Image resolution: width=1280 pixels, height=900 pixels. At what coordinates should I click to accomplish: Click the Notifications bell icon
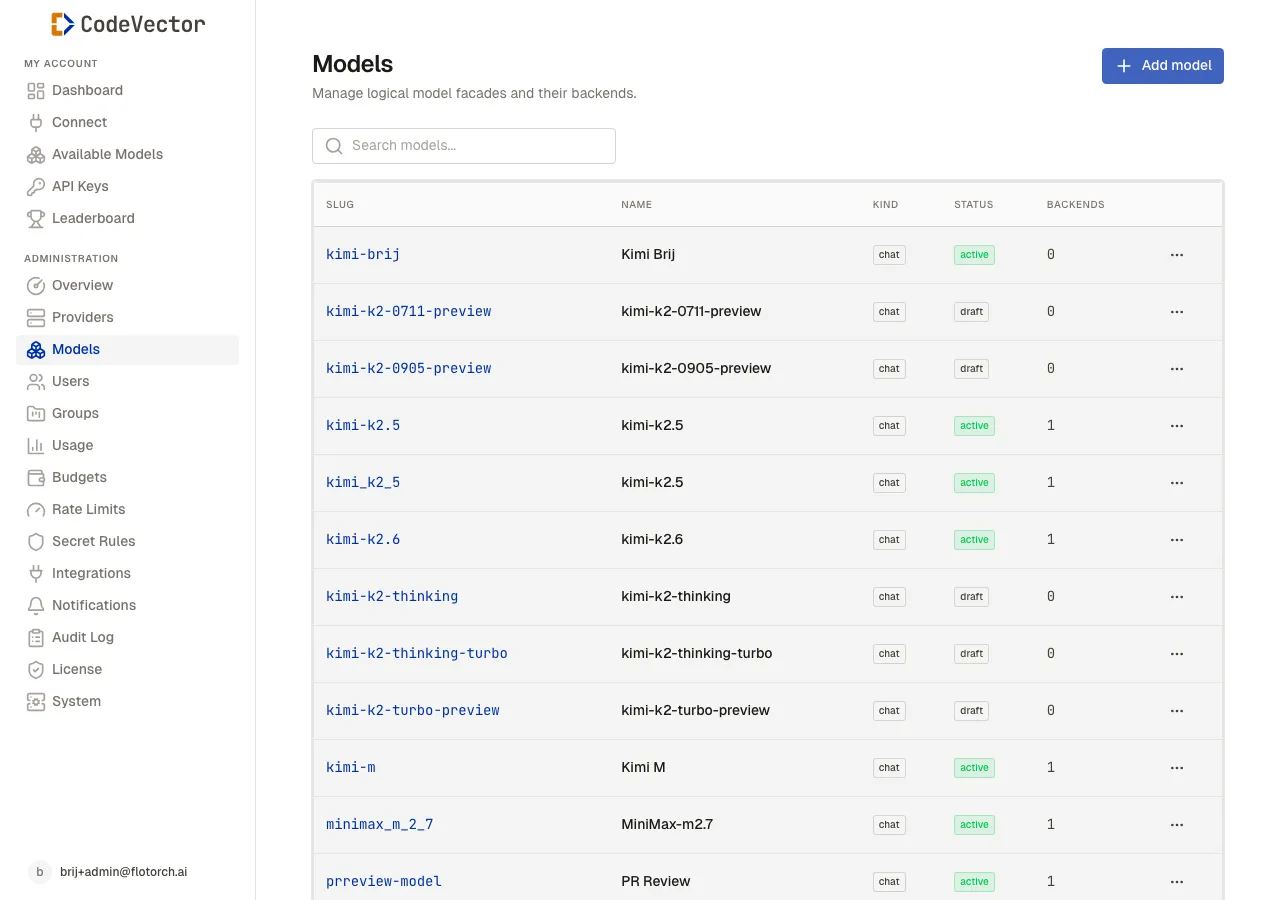point(36,605)
